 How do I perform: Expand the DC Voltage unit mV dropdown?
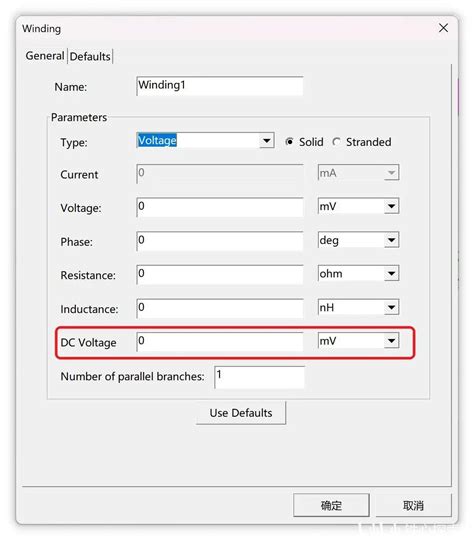(358, 341)
